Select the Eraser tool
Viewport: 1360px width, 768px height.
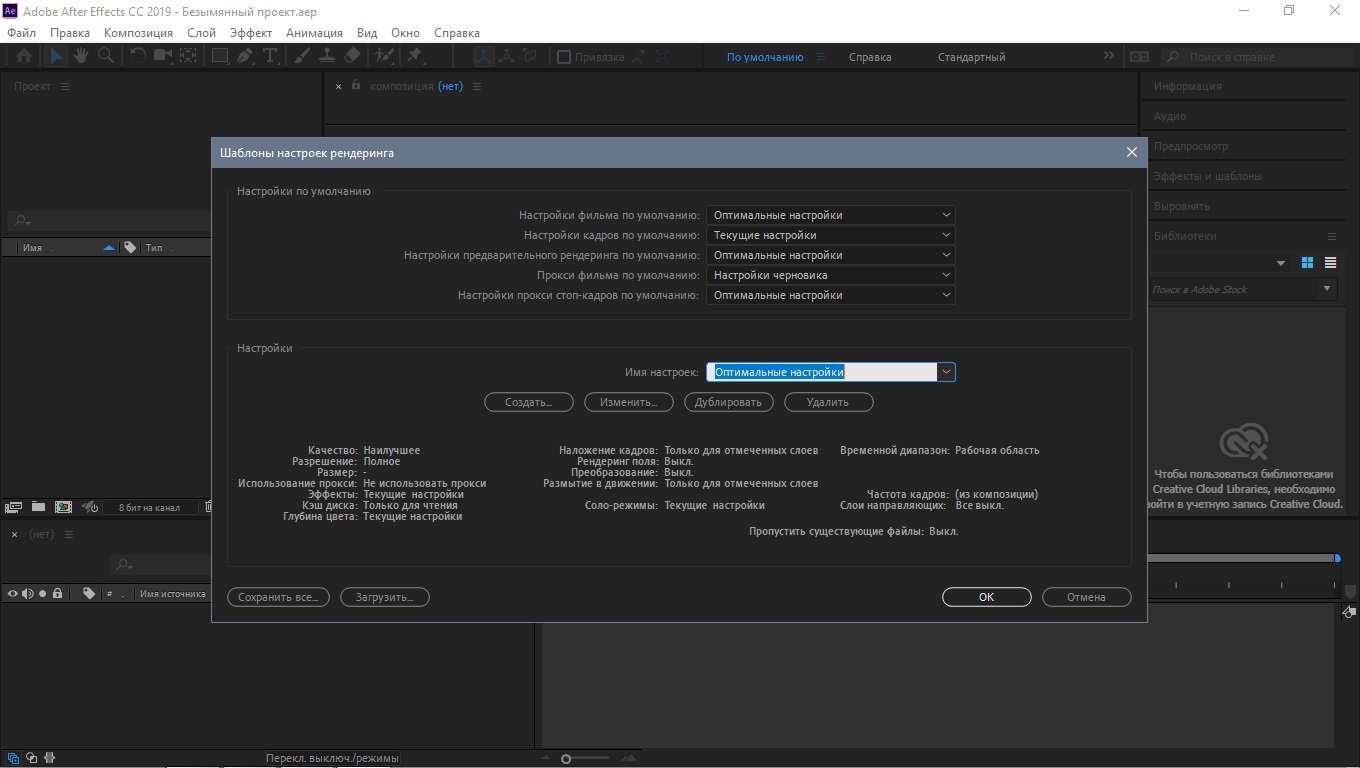[352, 57]
